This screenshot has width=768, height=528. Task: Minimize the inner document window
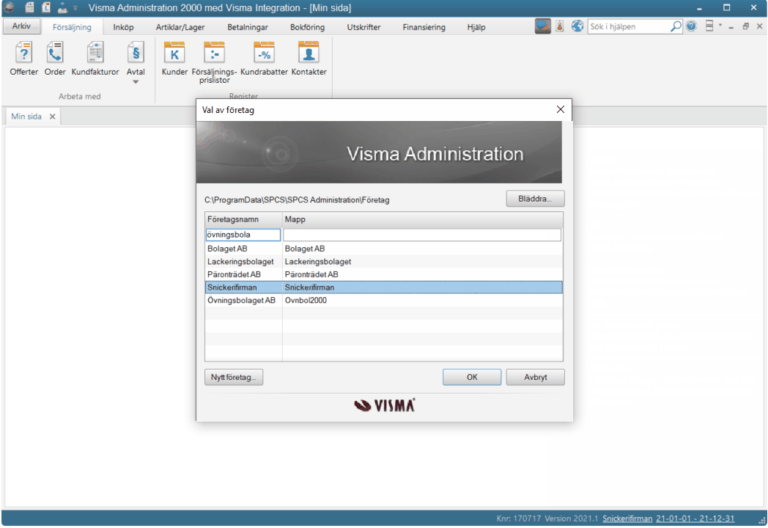731,27
